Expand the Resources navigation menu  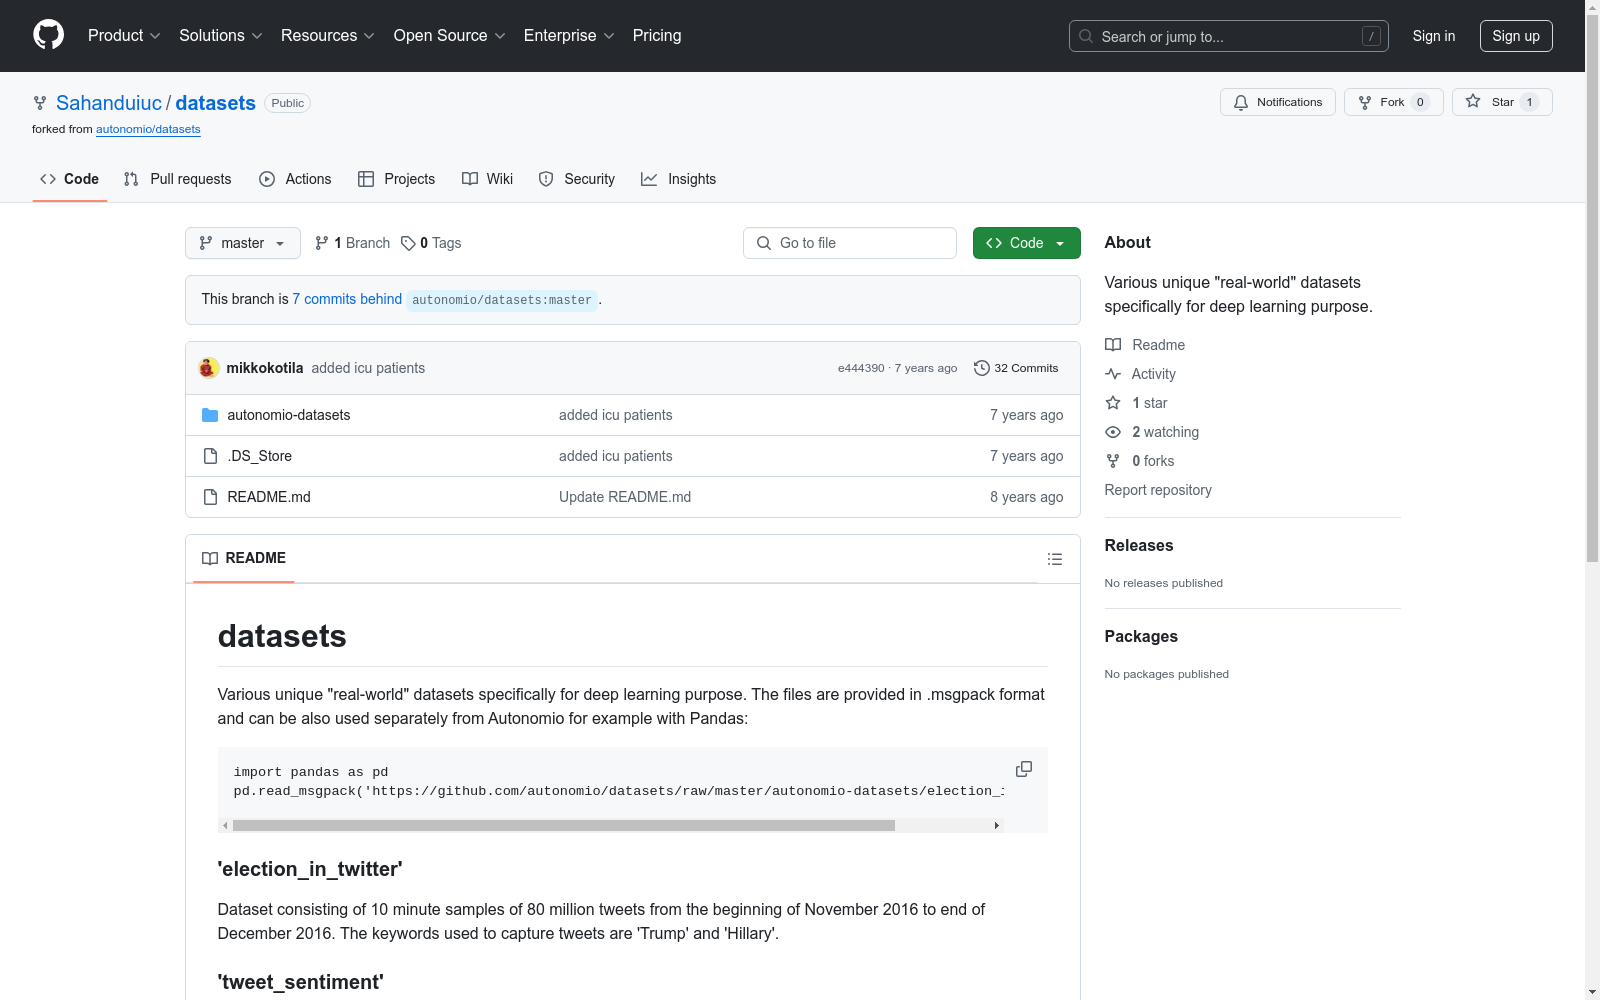click(x=328, y=35)
